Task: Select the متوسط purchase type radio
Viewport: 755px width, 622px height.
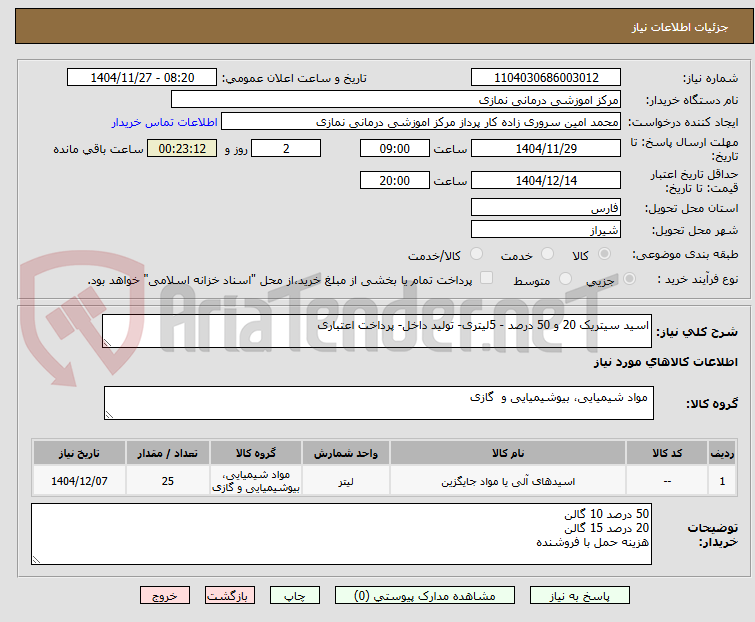Action: tap(565, 279)
